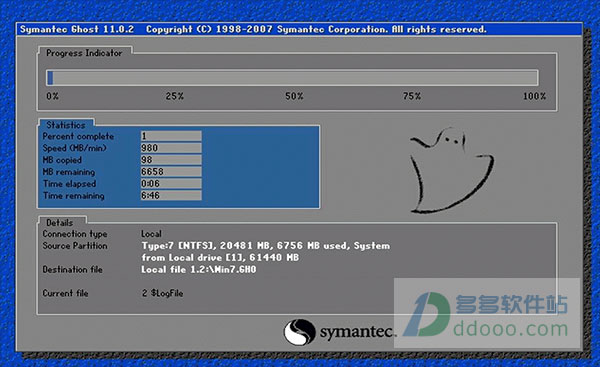Screen dimensions: 600x367
Task: Click the blue filled progress segment
Action: point(50,78)
